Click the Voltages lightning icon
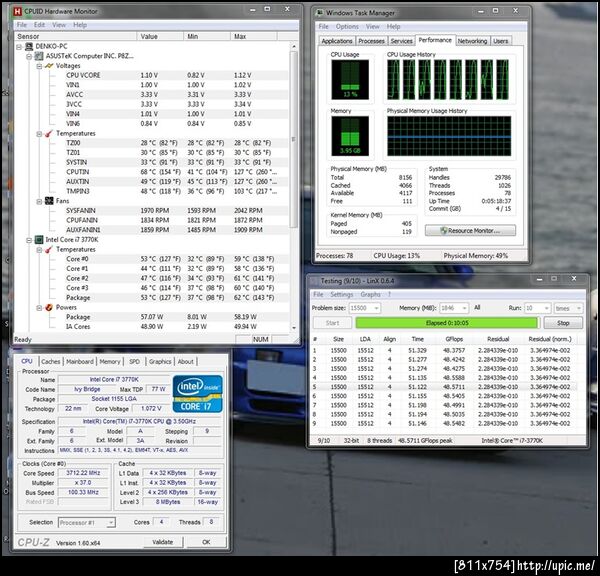Screen dimensions: 600x576 point(49,66)
